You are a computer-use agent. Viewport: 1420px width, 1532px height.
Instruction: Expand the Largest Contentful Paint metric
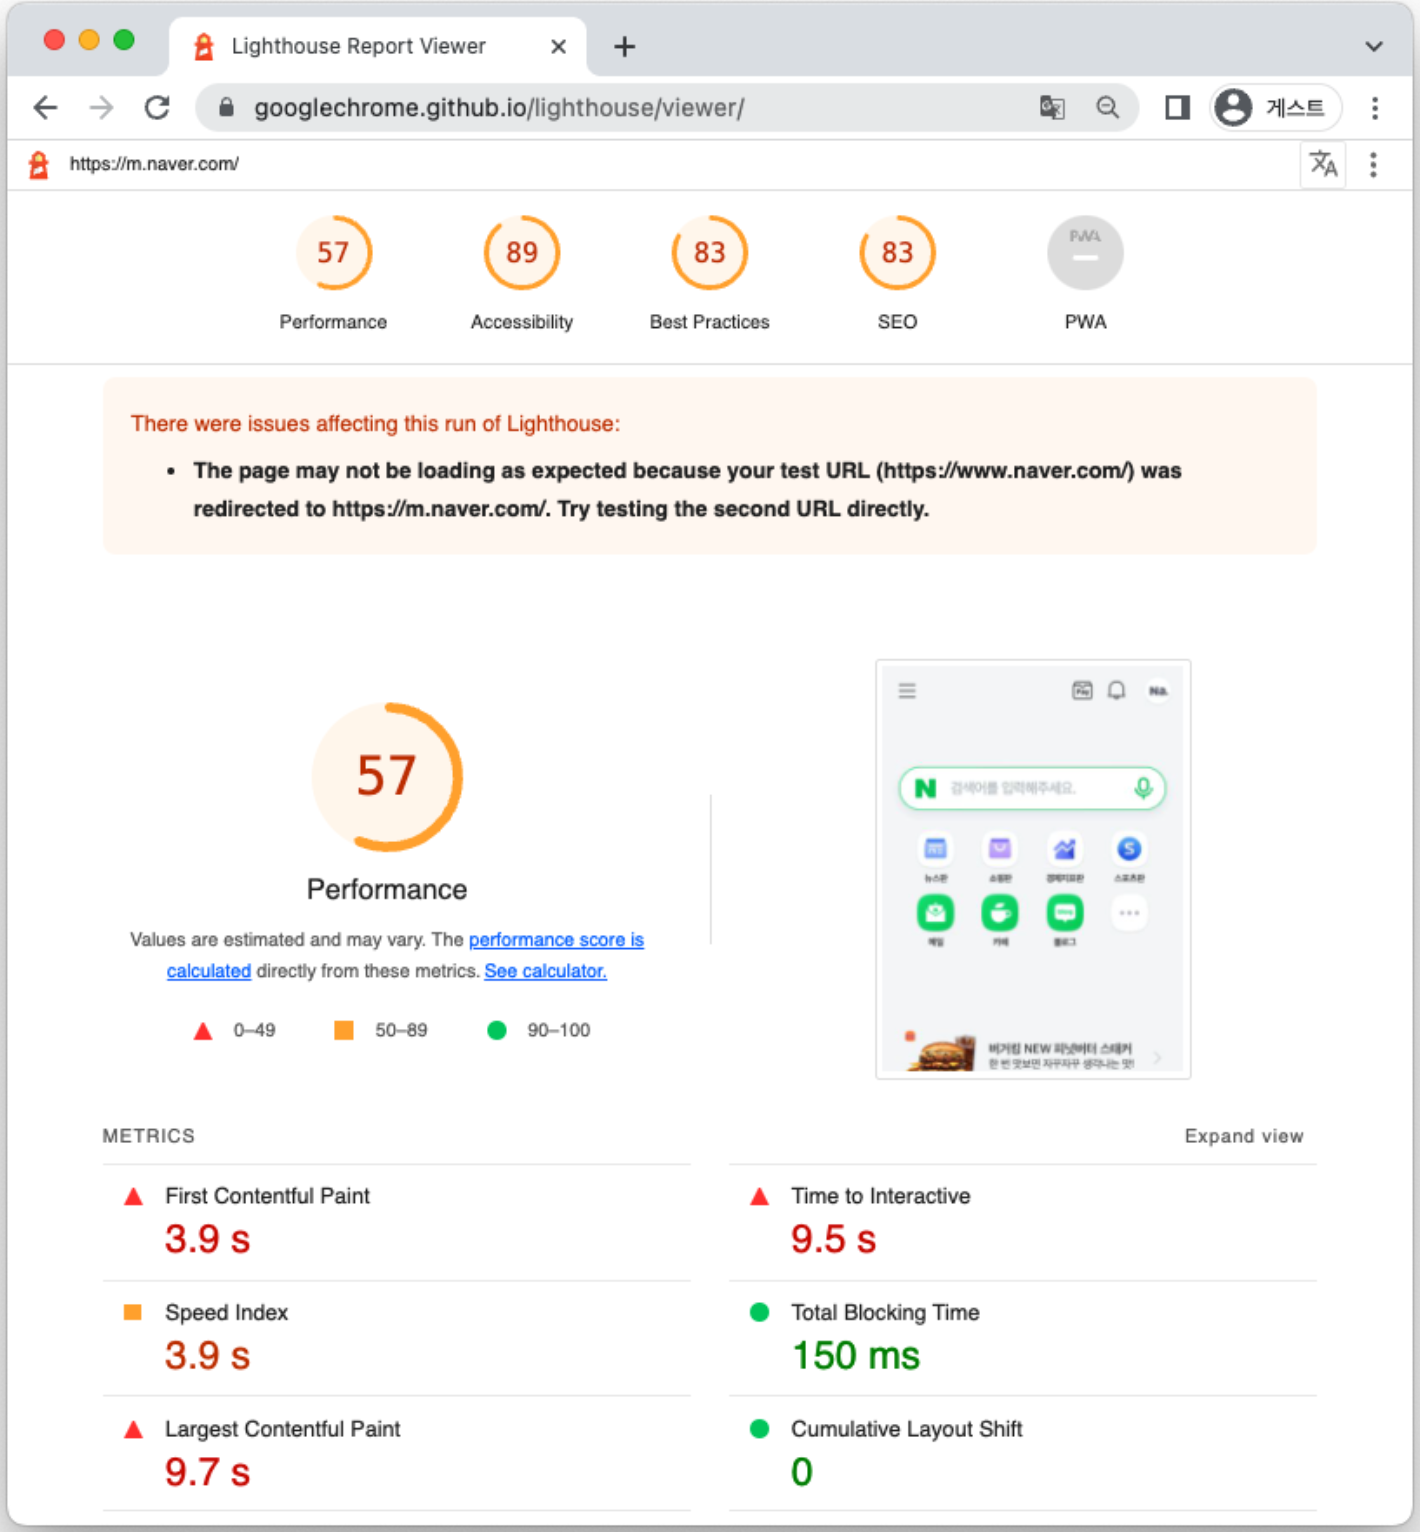coord(396,1454)
